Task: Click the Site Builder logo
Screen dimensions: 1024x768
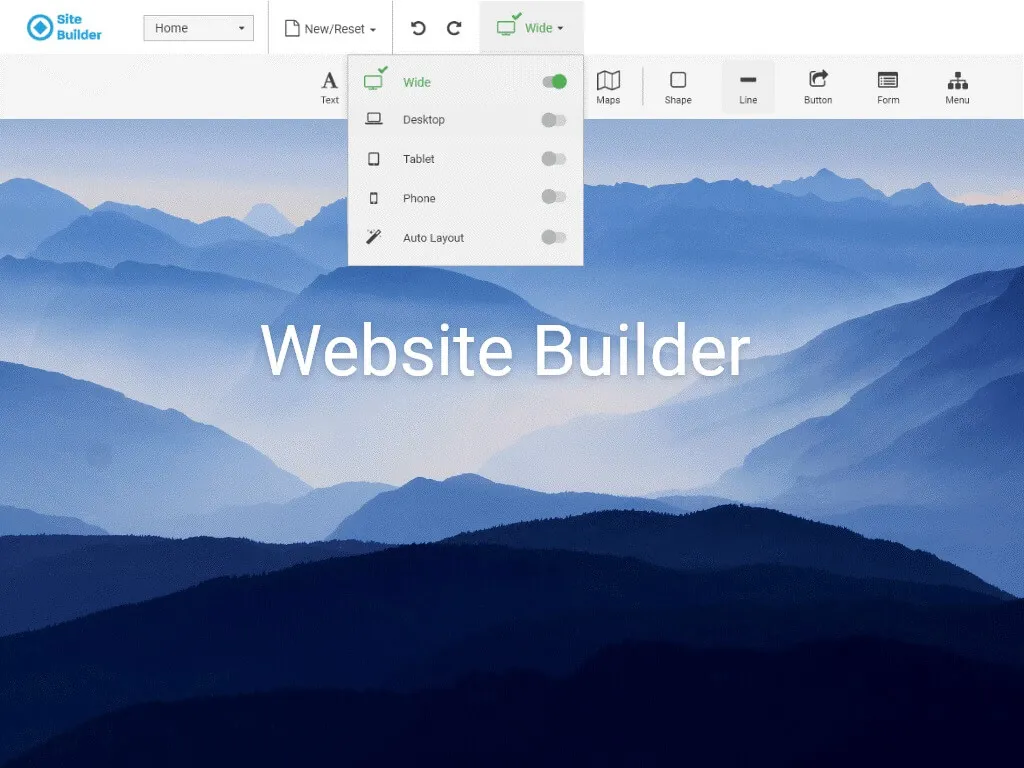Action: 64,27
